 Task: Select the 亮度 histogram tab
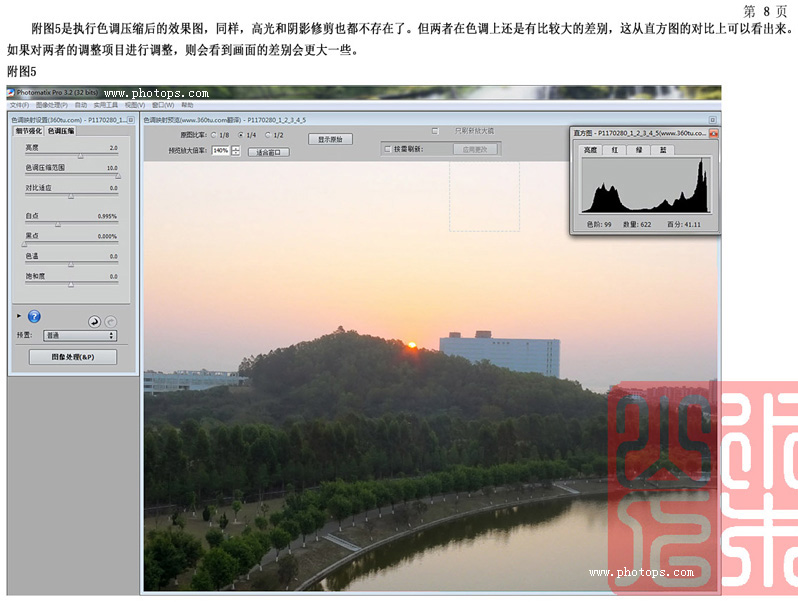click(590, 150)
